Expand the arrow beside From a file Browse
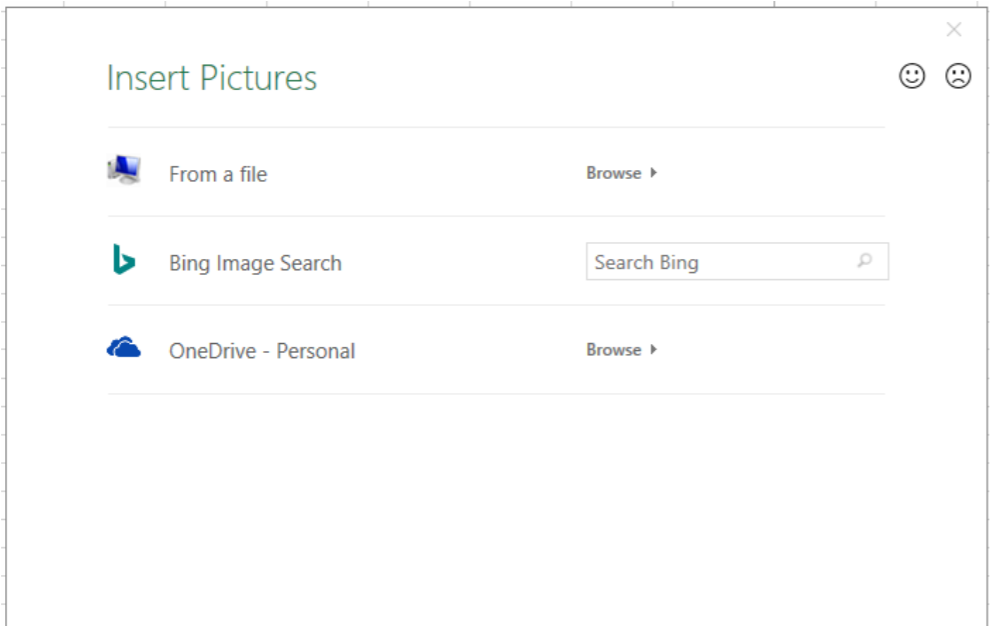Screen dimensions: 994x630 [x=654, y=173]
